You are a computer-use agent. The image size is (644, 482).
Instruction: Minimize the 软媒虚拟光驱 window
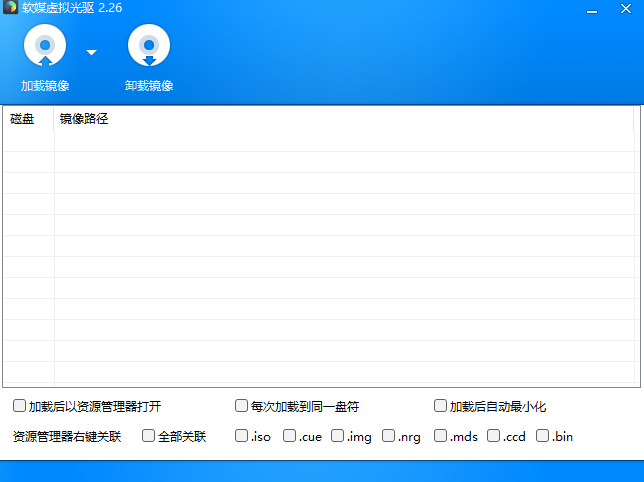coord(592,9)
